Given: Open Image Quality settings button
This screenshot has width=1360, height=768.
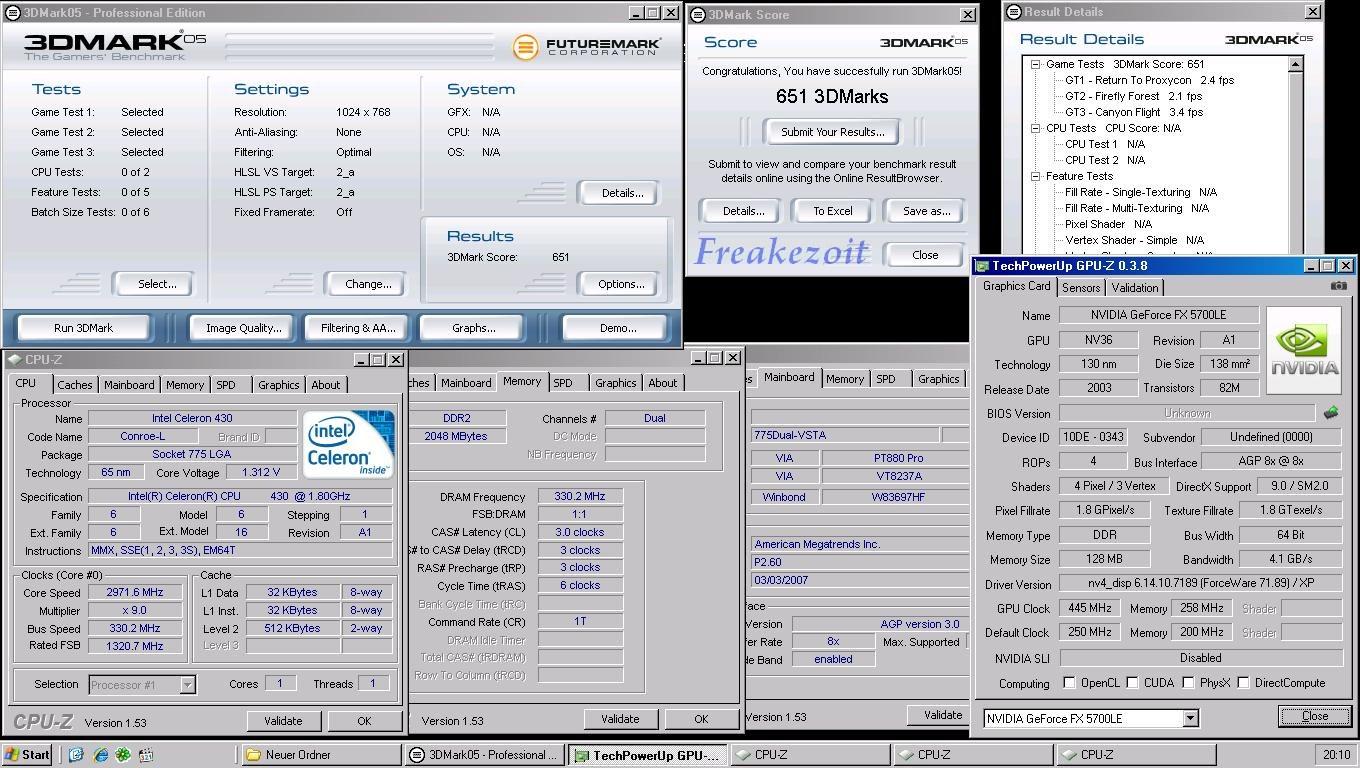Looking at the screenshot, I should coord(243,328).
